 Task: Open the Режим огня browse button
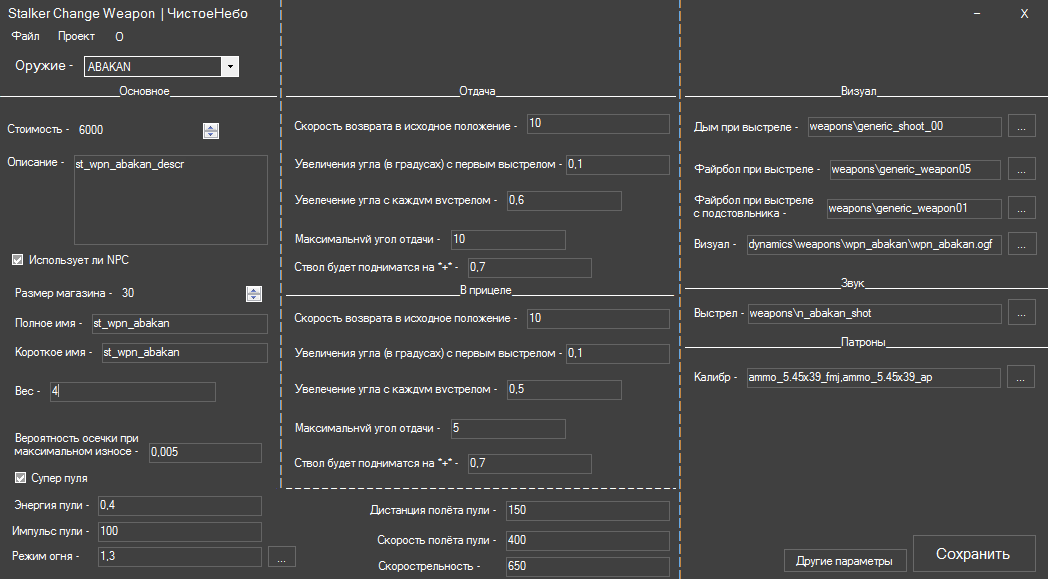pyautogui.click(x=281, y=557)
